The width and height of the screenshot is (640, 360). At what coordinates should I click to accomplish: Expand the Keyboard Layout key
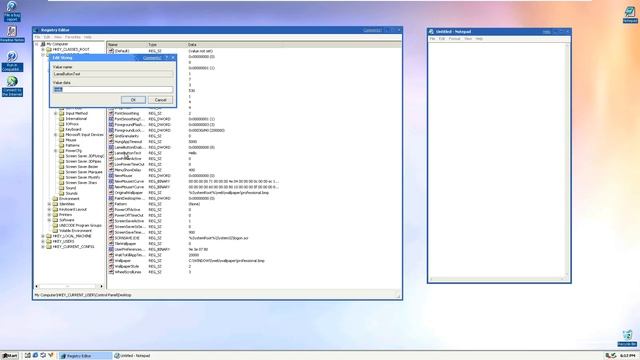[x=49, y=209]
